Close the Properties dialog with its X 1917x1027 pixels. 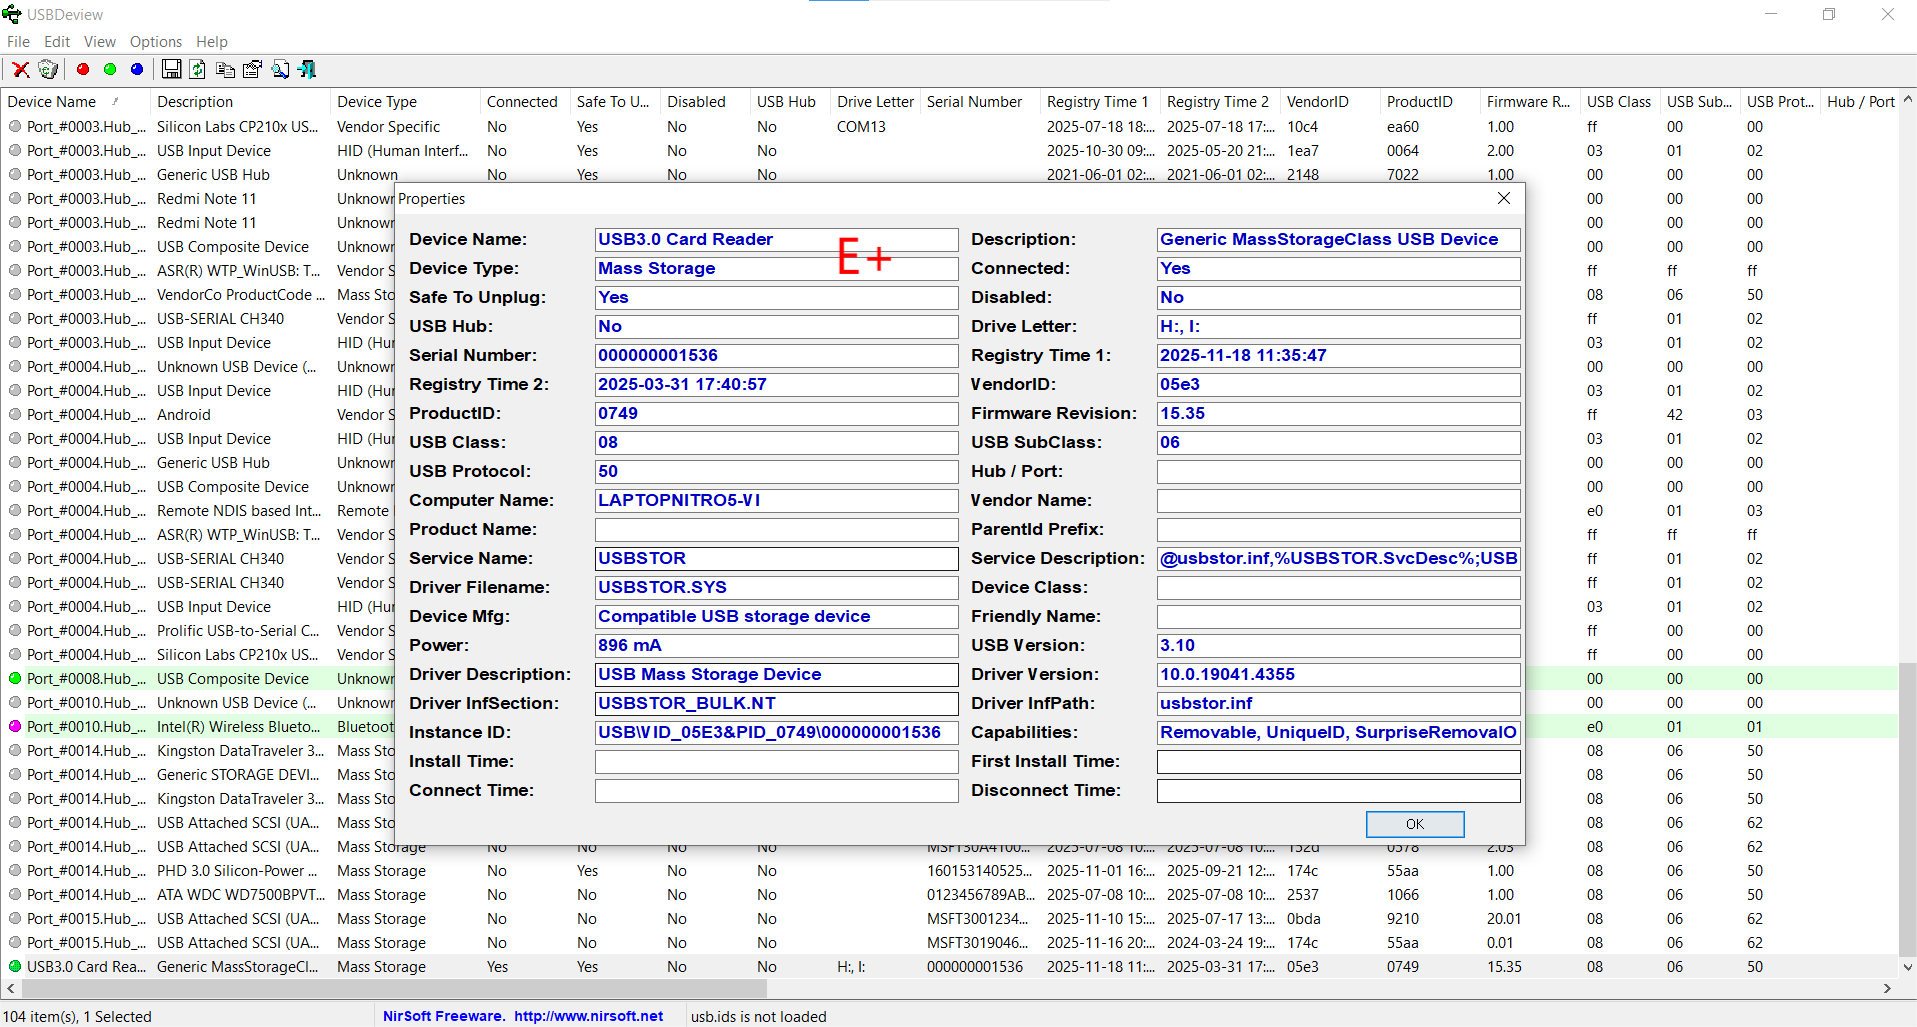click(x=1503, y=198)
